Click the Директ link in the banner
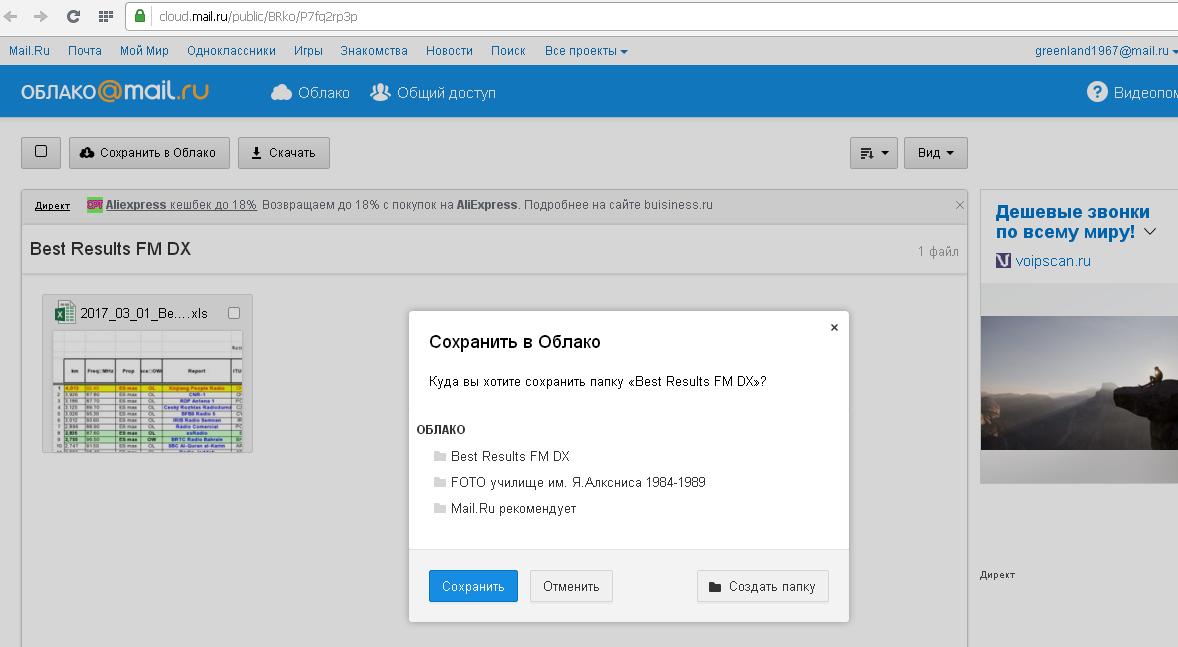 53,206
